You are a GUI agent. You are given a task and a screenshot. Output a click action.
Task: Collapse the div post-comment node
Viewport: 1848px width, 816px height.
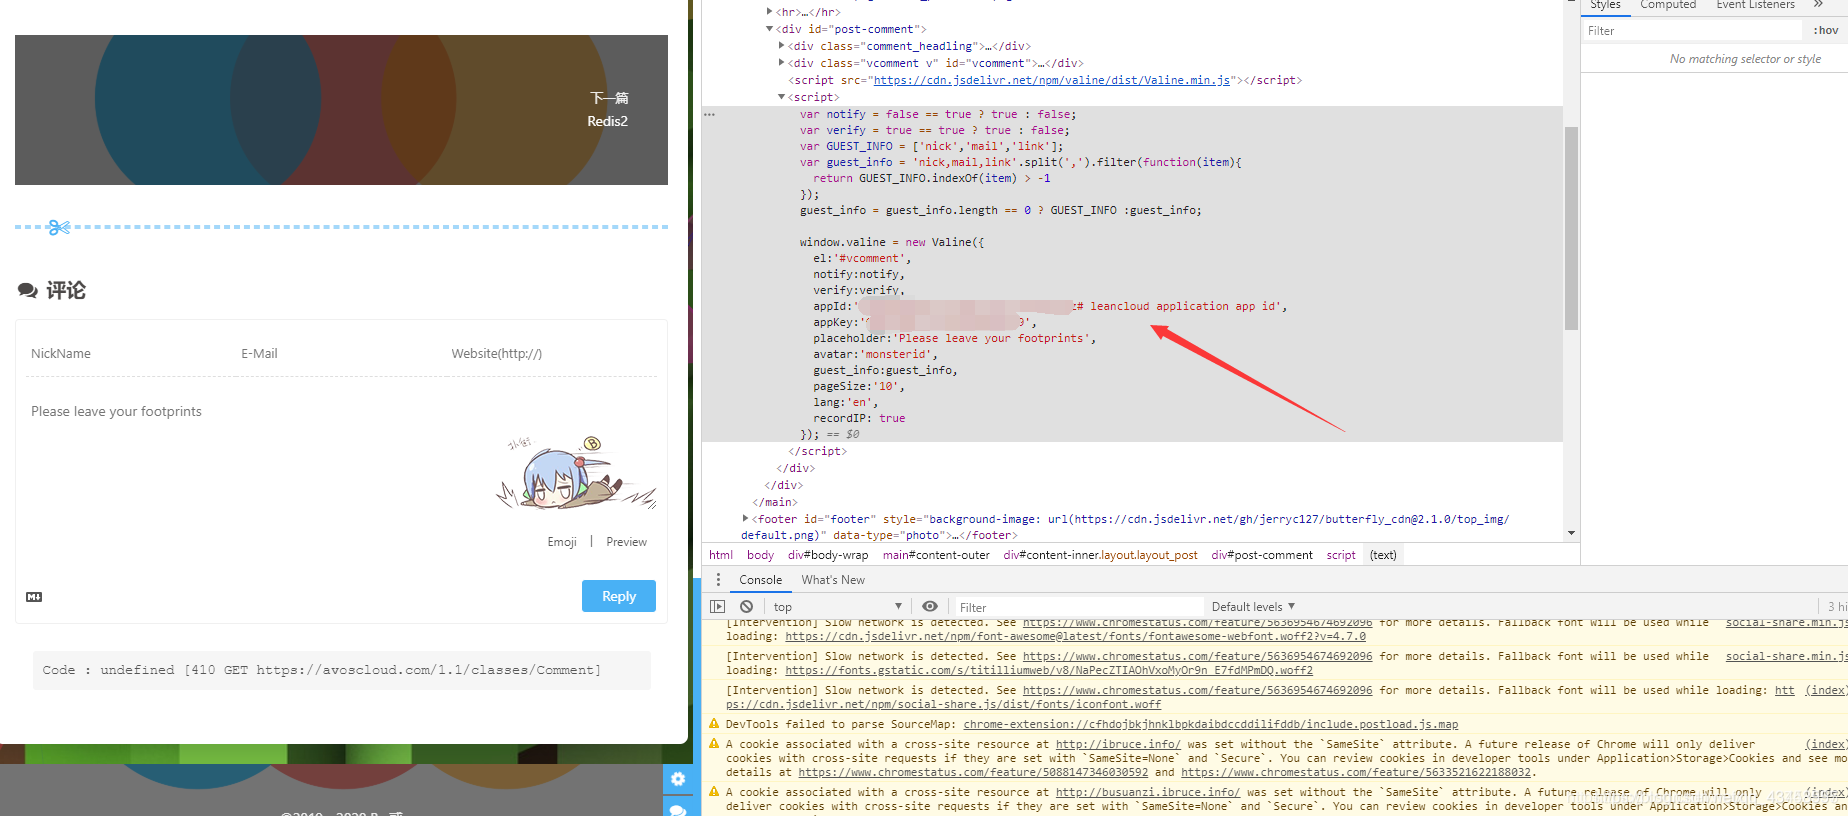pyautogui.click(x=769, y=29)
